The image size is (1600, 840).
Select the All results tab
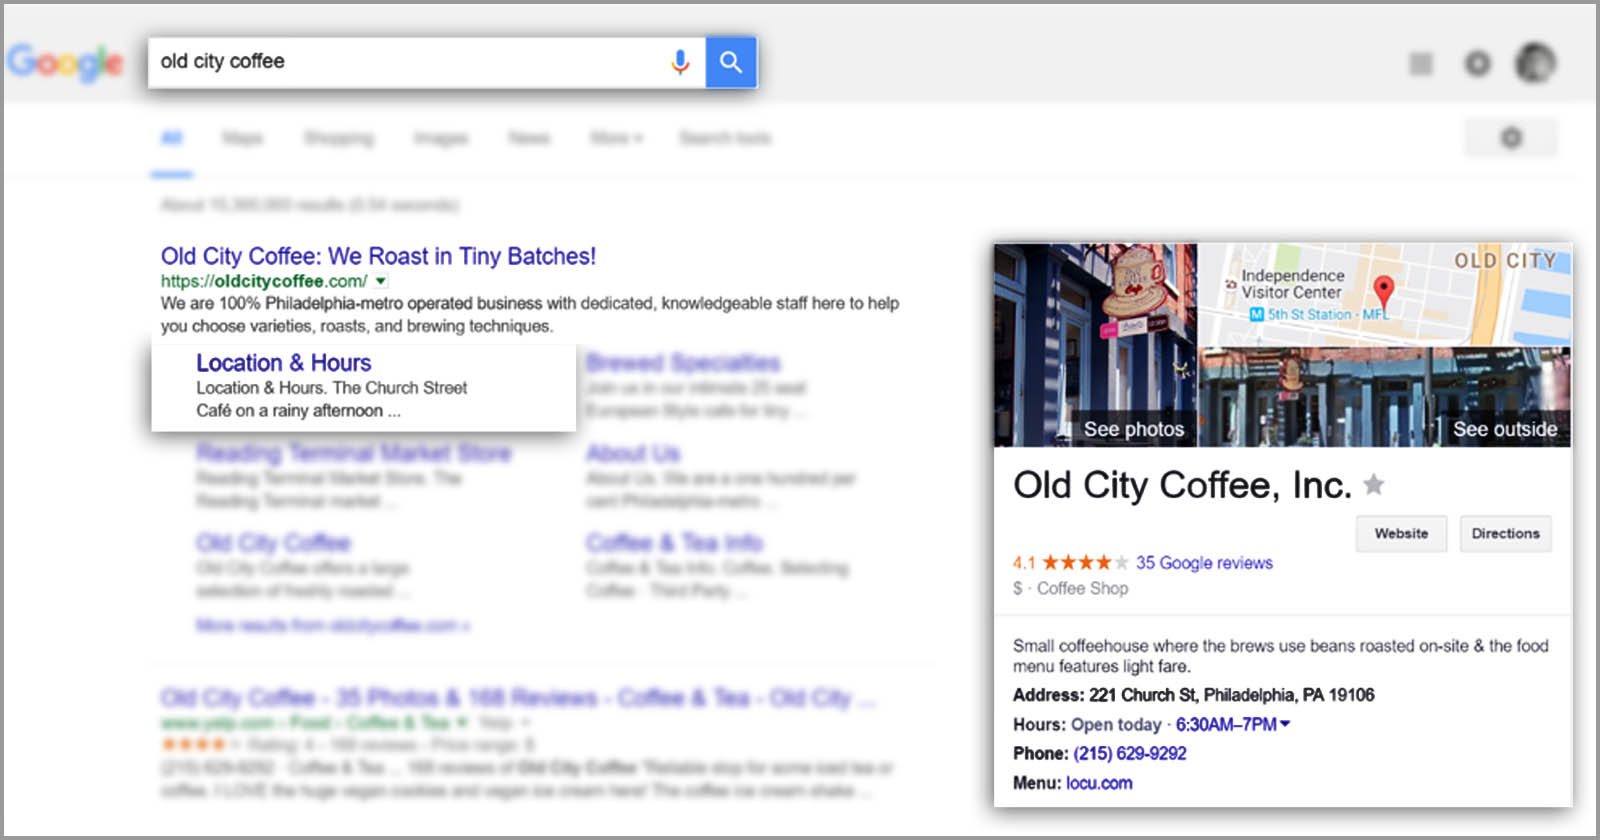[x=172, y=138]
